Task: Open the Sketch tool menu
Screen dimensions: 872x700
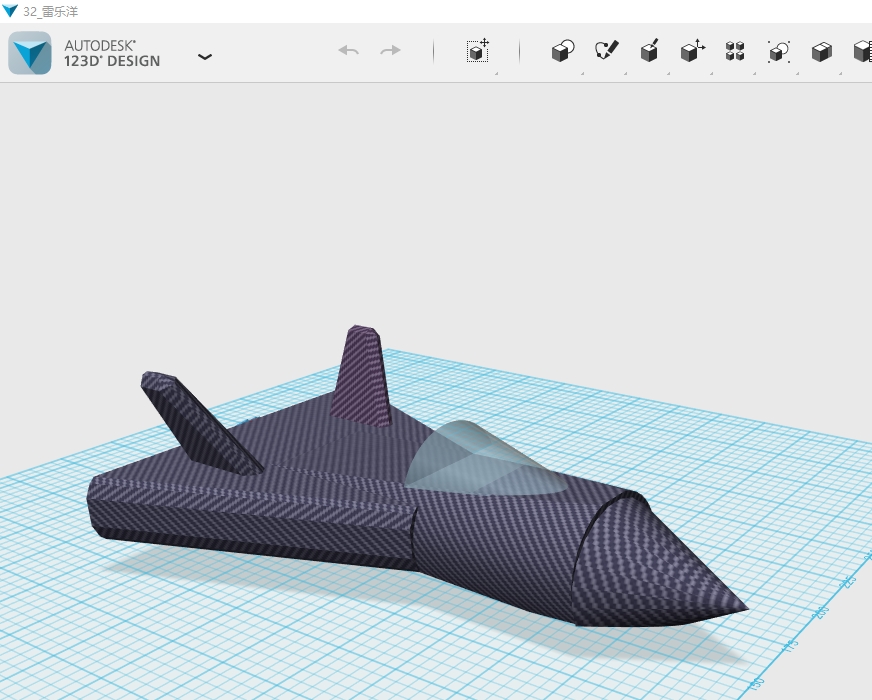Action: [606, 51]
